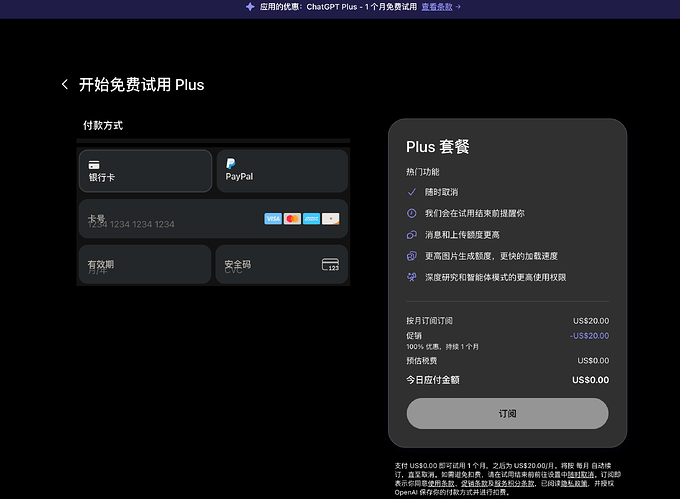680x499 pixels.
Task: Click the clock icon beside 我们会在试用结束前提醒你
Action: (412, 213)
